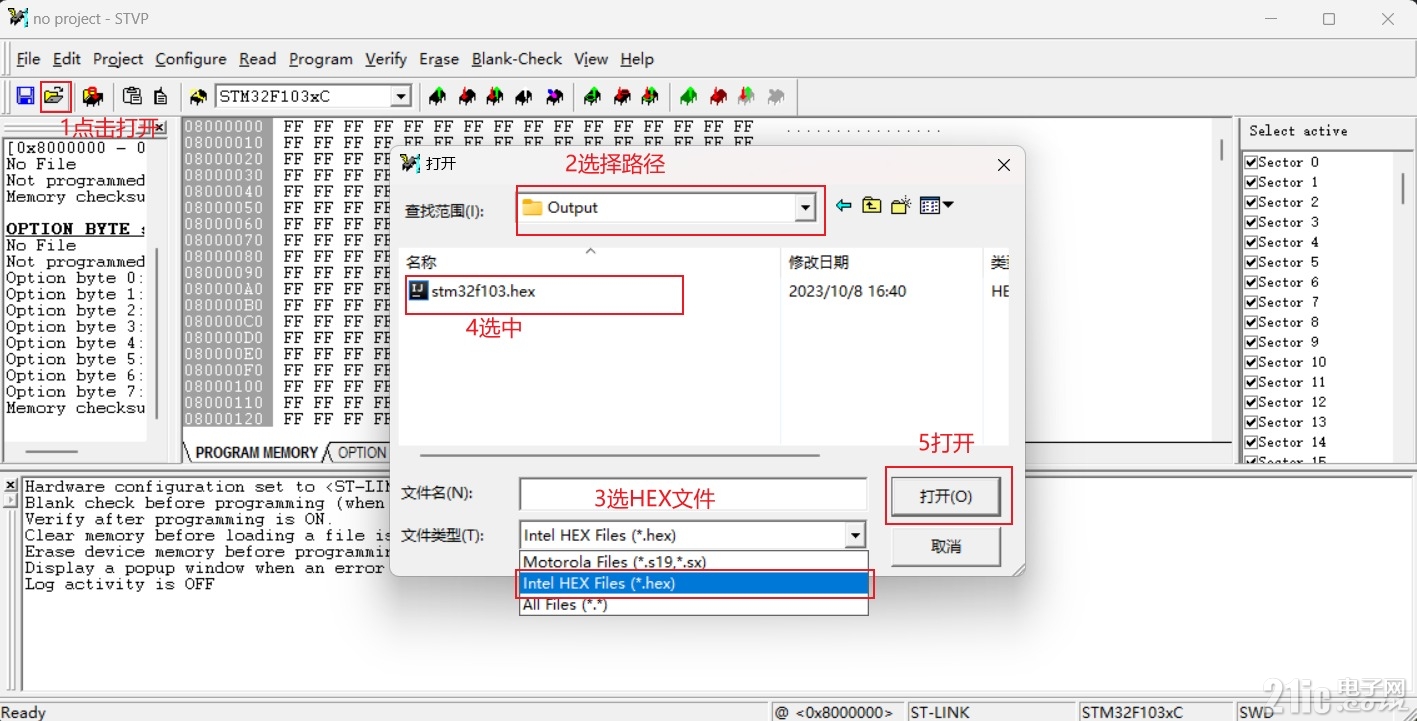This screenshot has height=721, width=1417.
Task: Open the Project menu
Action: [118, 59]
